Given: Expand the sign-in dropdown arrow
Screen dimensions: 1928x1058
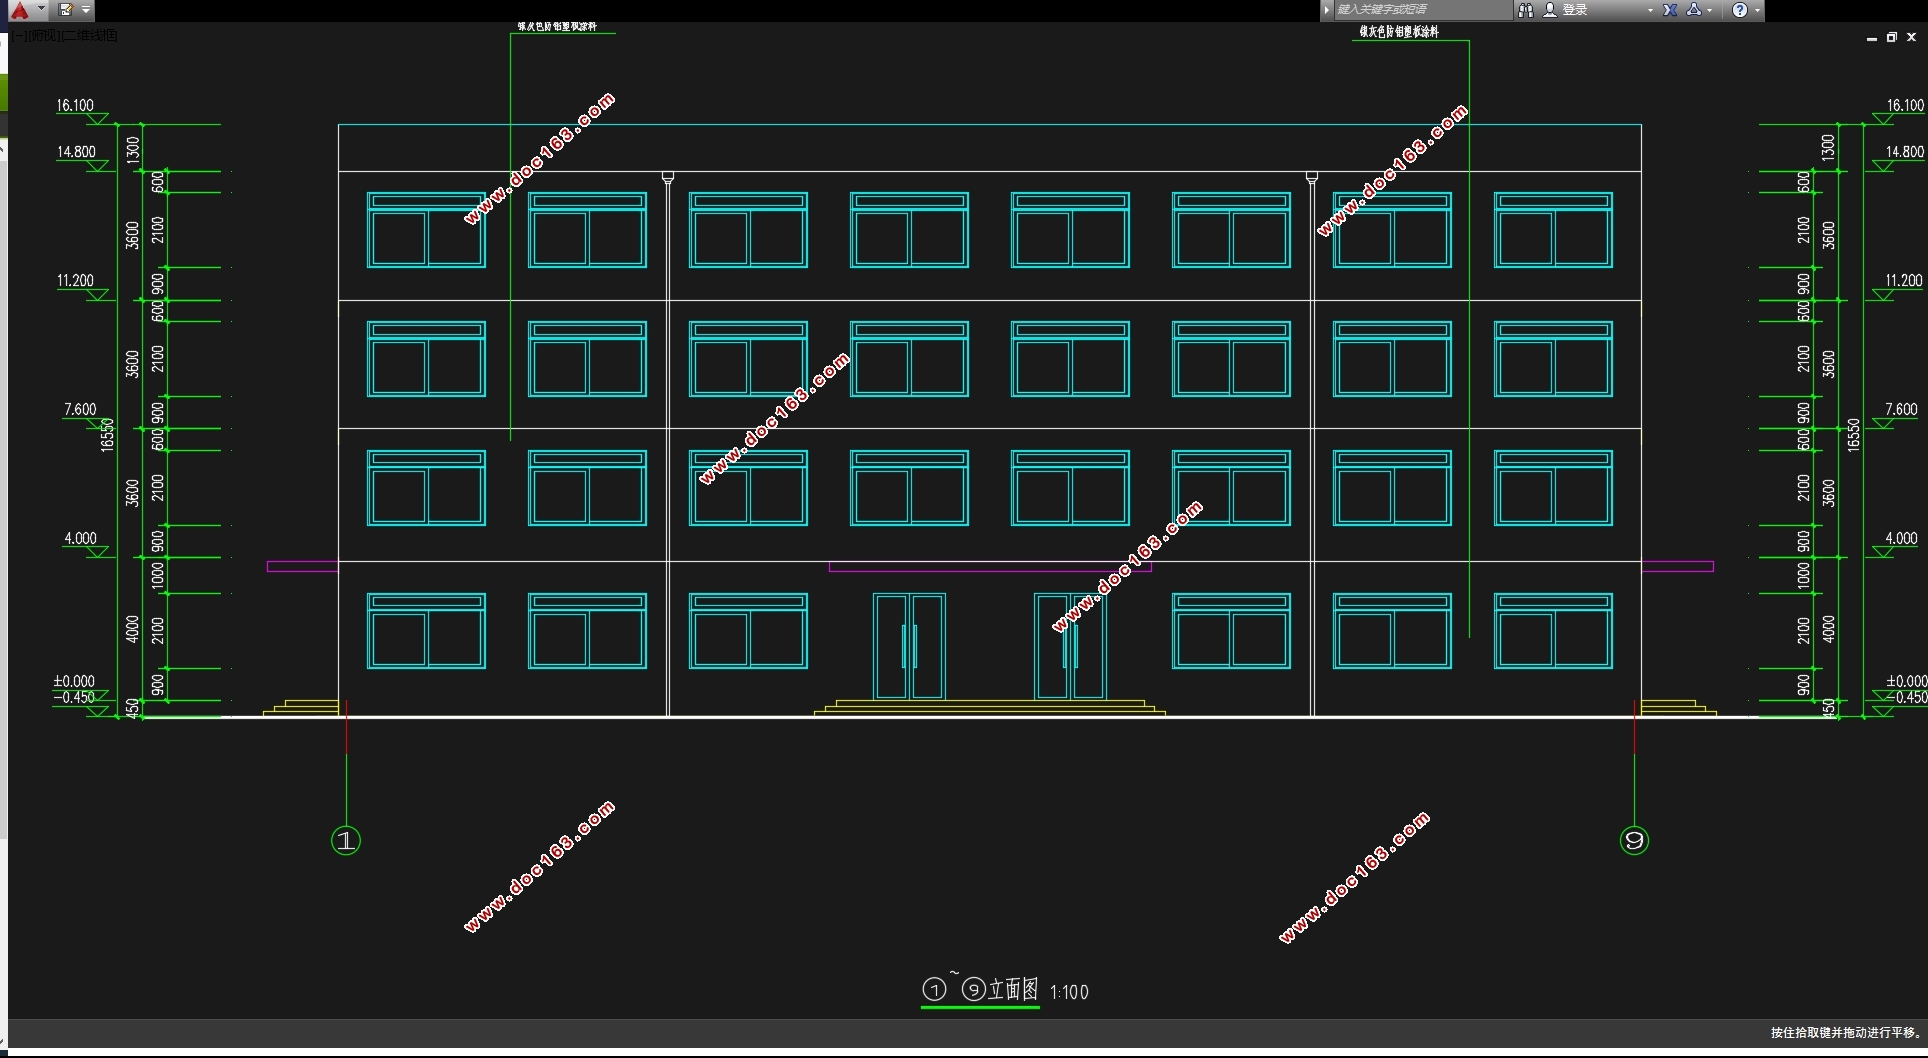Looking at the screenshot, I should (1650, 10).
